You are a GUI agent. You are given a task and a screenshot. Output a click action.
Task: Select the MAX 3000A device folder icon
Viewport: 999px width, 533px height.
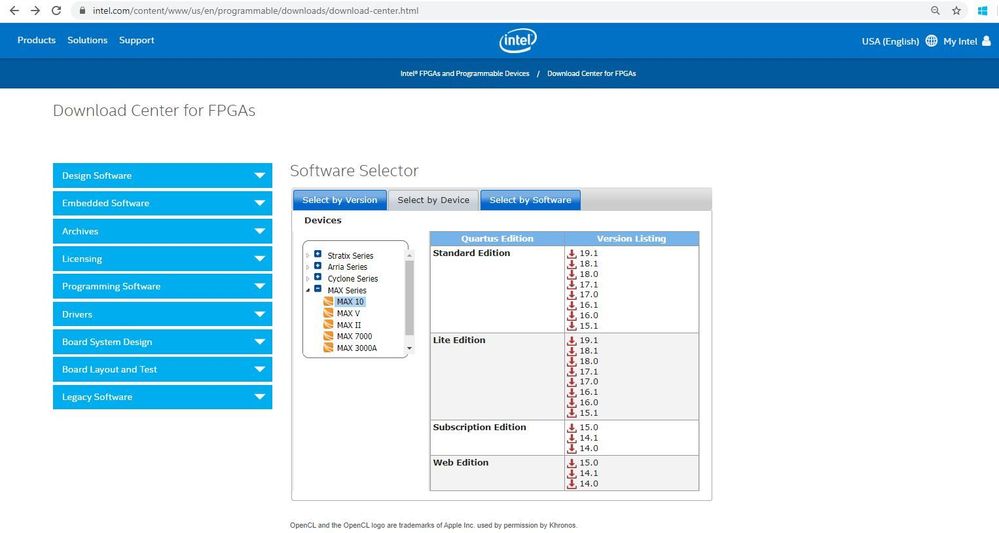(x=328, y=348)
